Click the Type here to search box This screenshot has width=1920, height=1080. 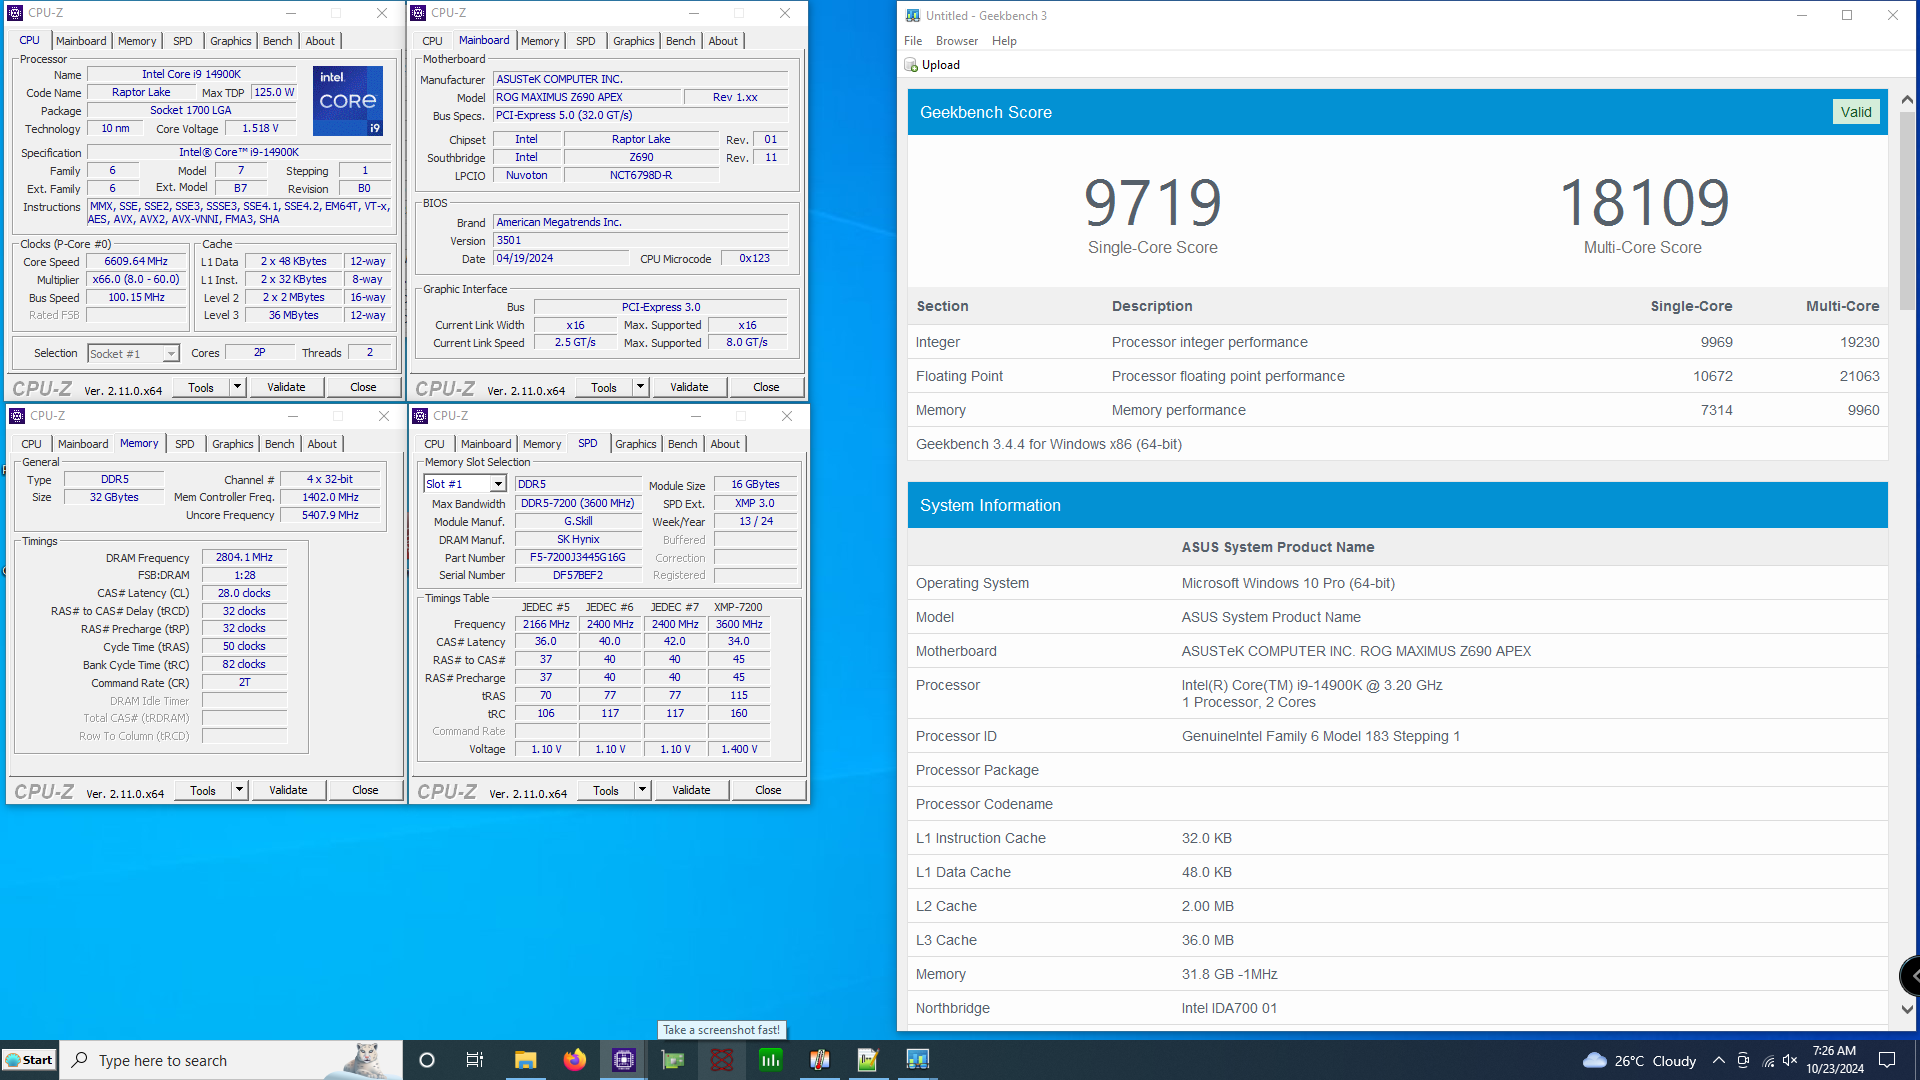(231, 1060)
